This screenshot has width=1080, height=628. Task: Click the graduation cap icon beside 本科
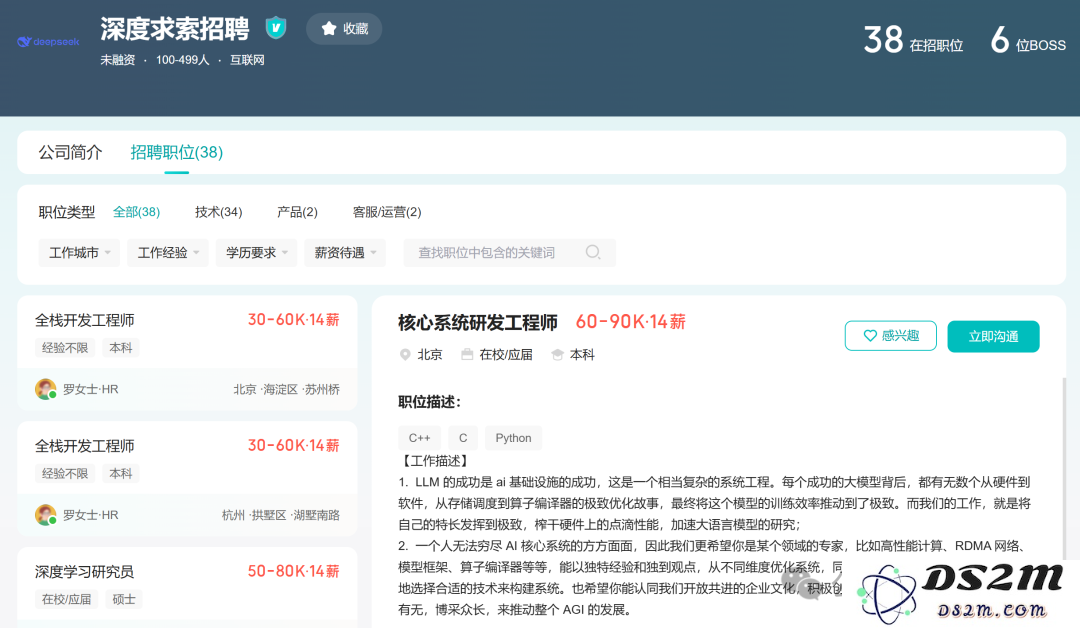click(557, 355)
